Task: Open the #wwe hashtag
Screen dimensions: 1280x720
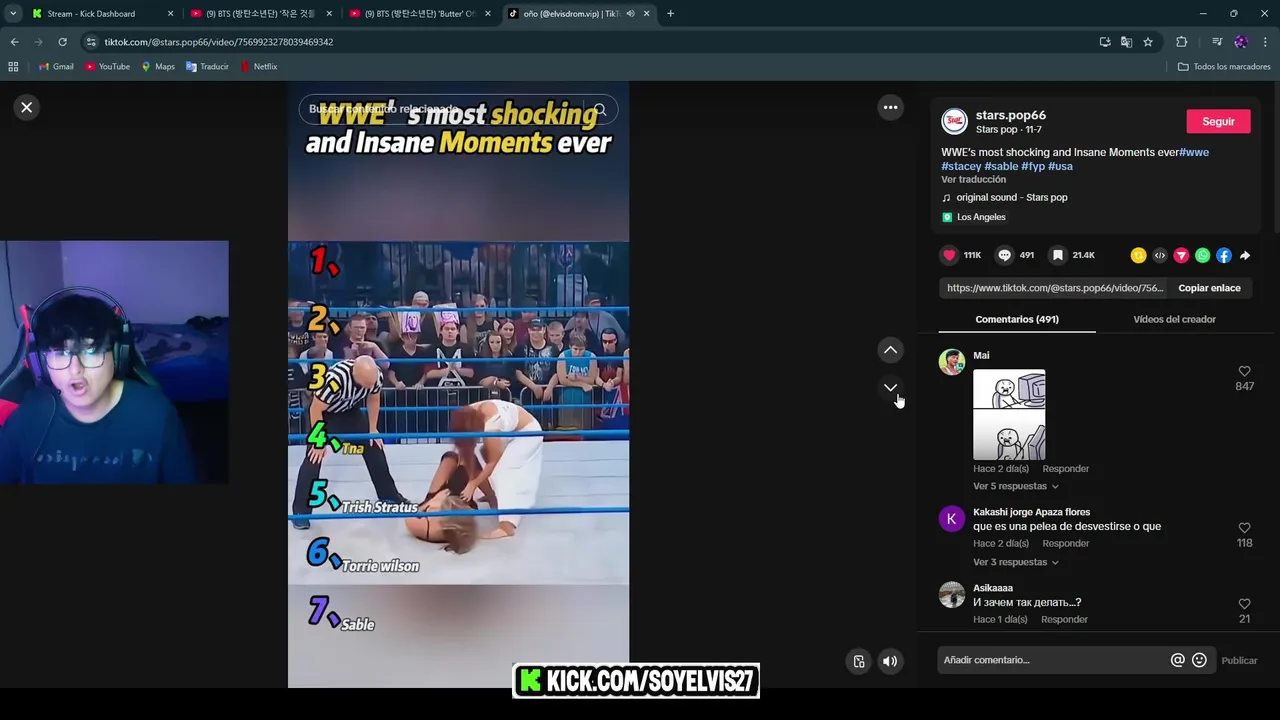Action: point(1194,152)
